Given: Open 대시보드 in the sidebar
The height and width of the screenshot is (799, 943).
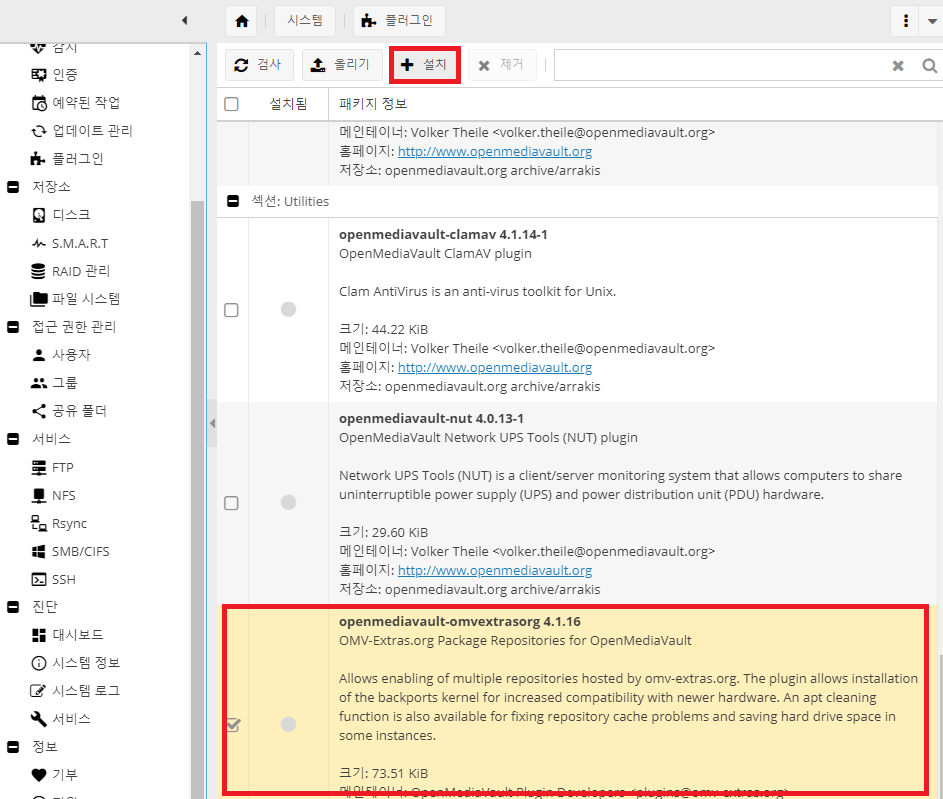Looking at the screenshot, I should click(x=67, y=635).
